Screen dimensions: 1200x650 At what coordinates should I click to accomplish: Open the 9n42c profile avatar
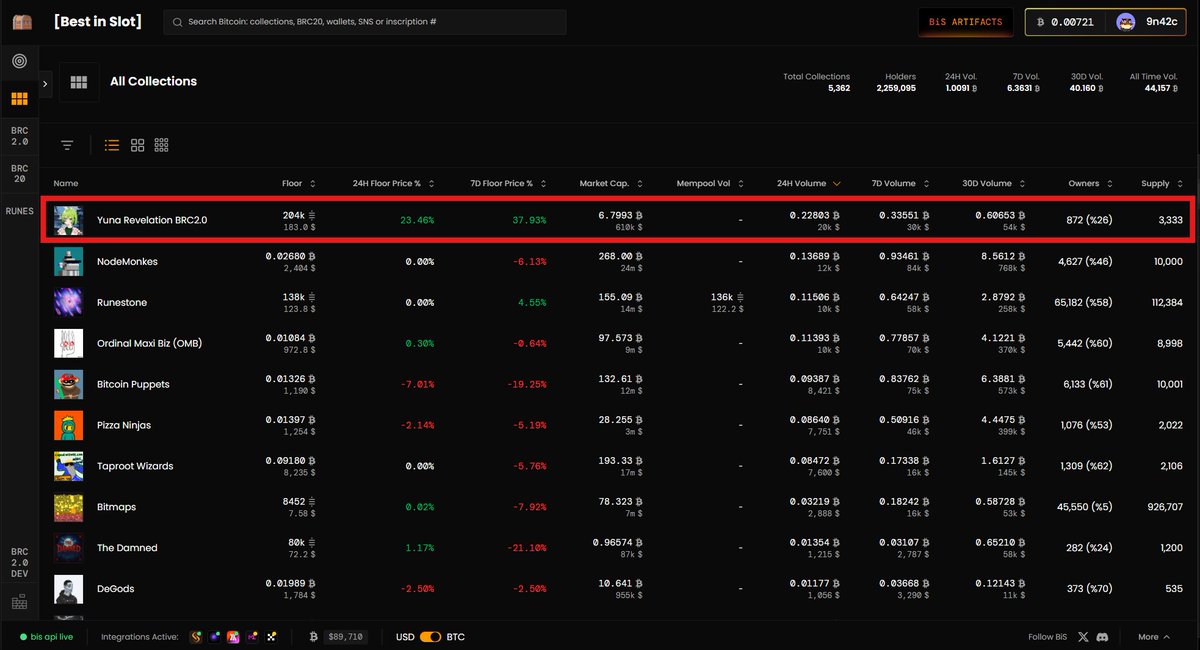(1126, 22)
